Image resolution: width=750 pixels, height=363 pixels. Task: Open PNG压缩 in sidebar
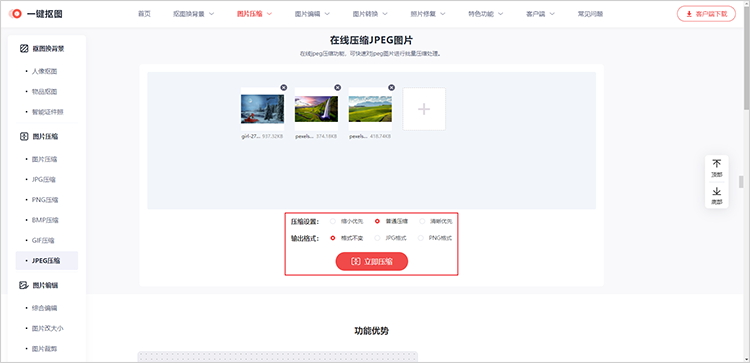coord(45,200)
